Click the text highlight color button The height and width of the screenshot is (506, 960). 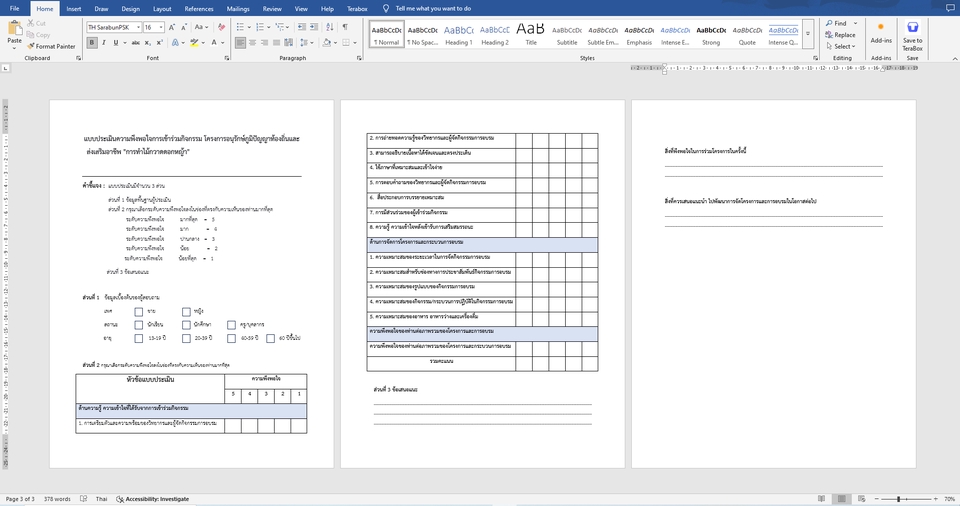(194, 42)
